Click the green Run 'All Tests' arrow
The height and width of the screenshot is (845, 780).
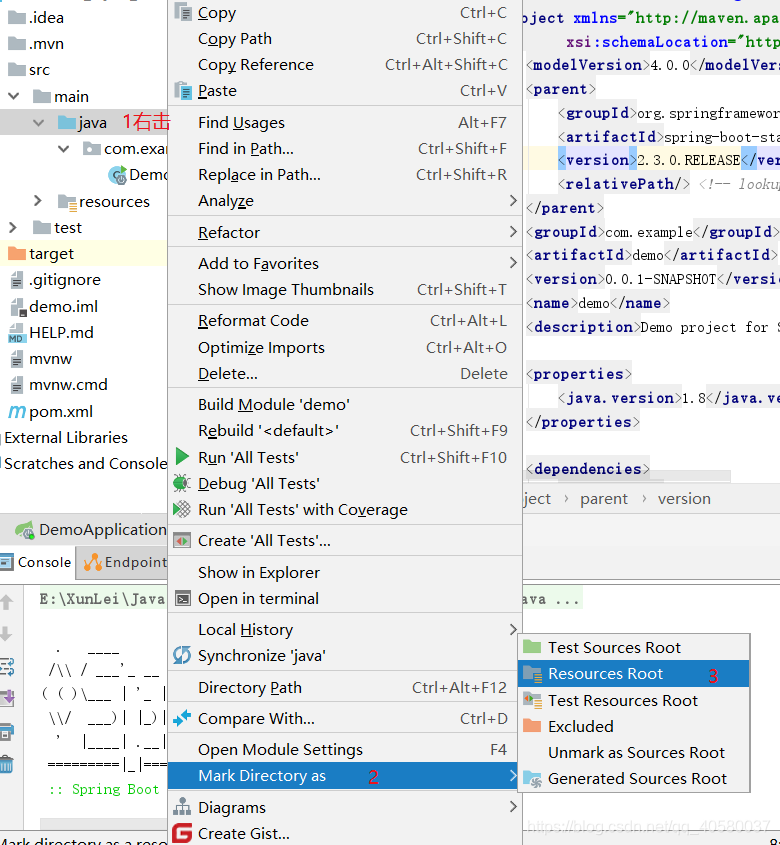182,456
